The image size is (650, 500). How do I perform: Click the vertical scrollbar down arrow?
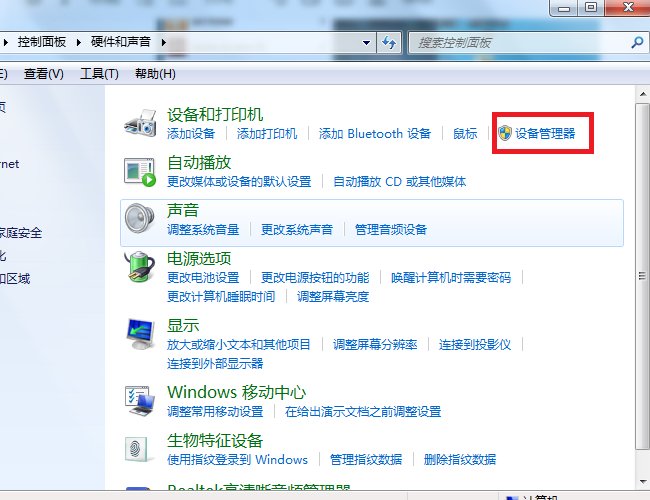tap(643, 482)
